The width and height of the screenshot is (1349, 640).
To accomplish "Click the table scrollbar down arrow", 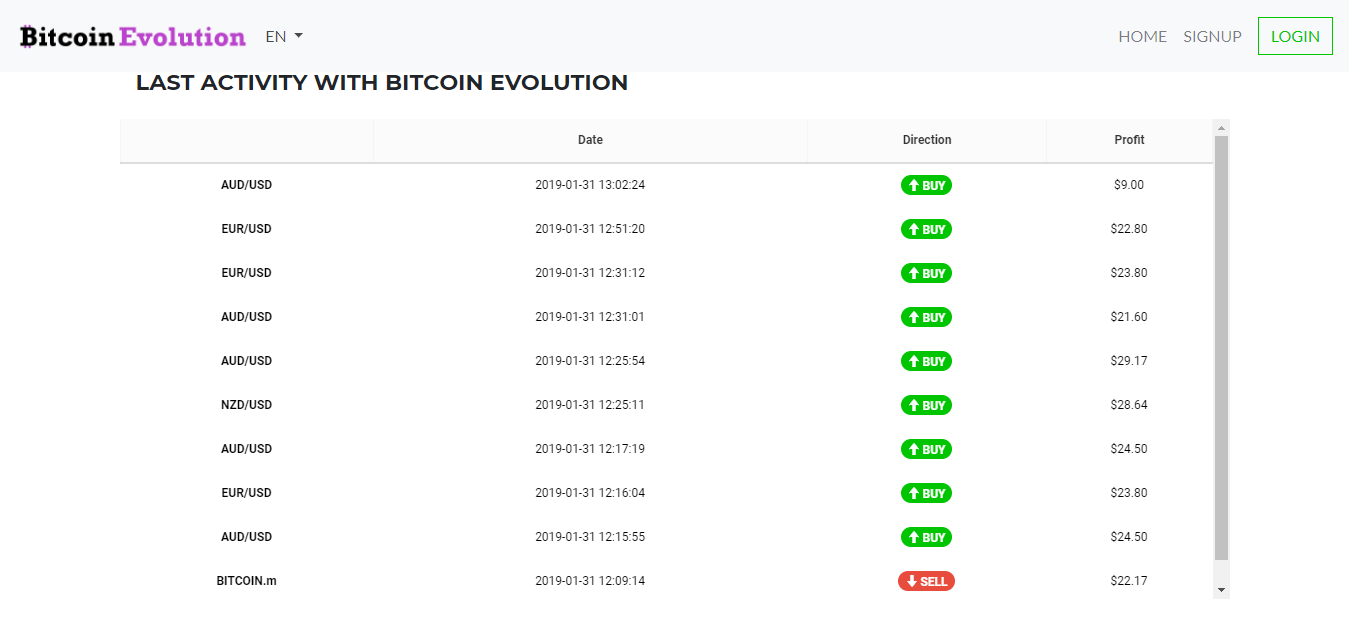I will point(1221,590).
